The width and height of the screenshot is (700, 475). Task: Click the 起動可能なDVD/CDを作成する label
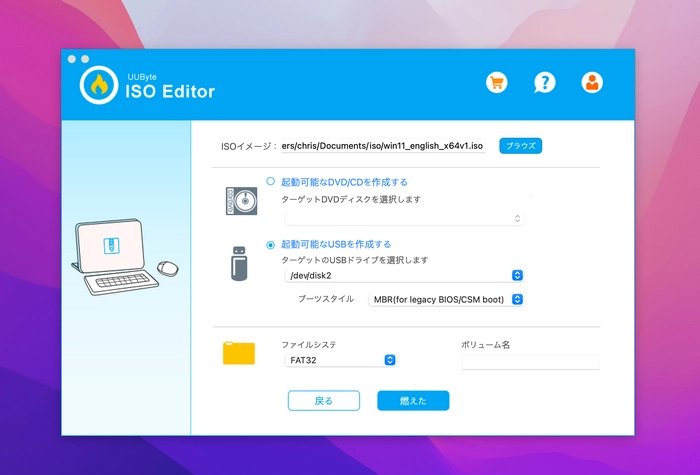344,182
